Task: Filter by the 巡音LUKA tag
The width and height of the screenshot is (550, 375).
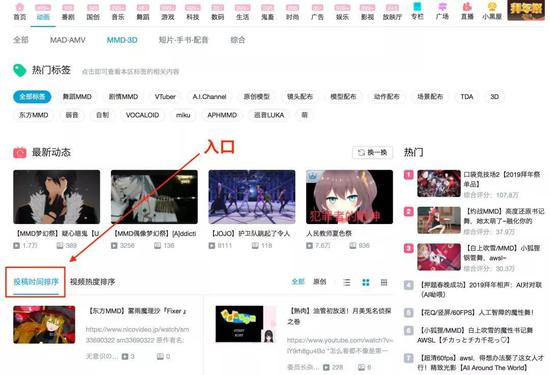Action: click(269, 115)
